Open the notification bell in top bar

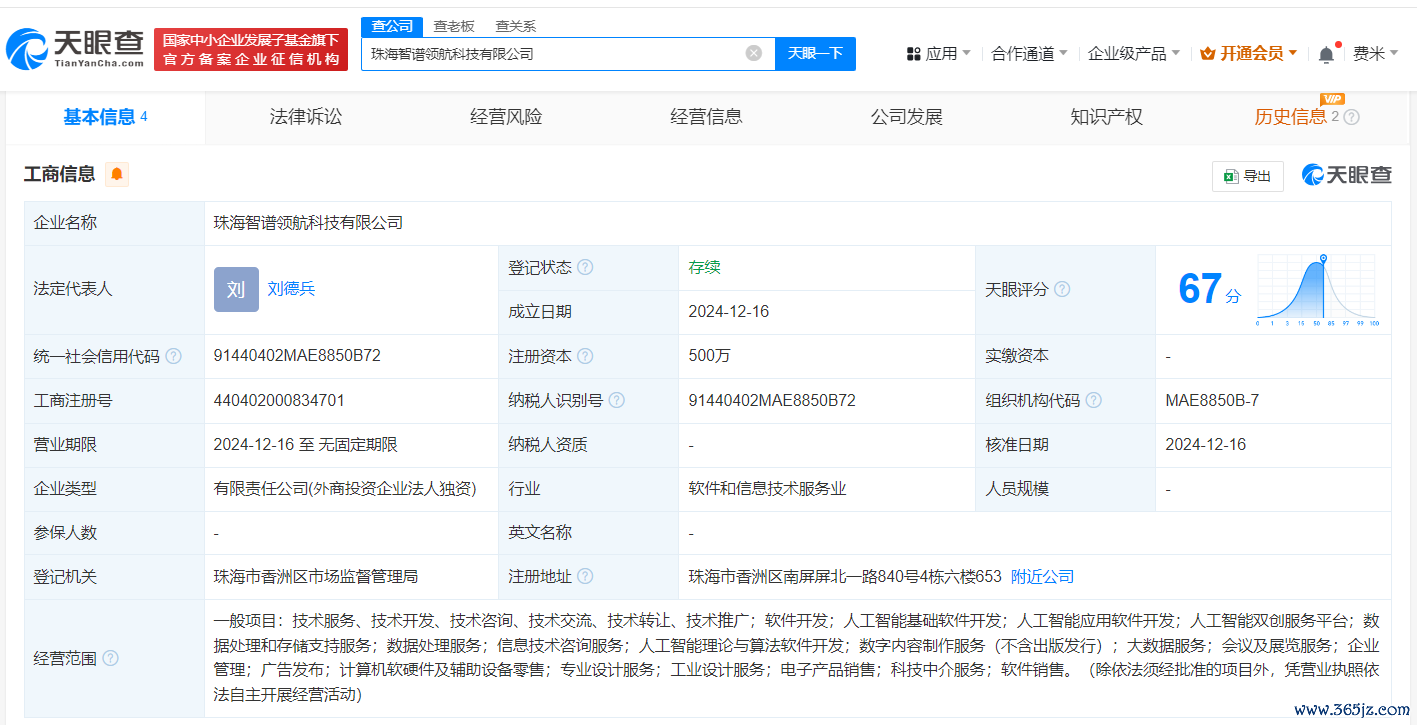point(1326,54)
